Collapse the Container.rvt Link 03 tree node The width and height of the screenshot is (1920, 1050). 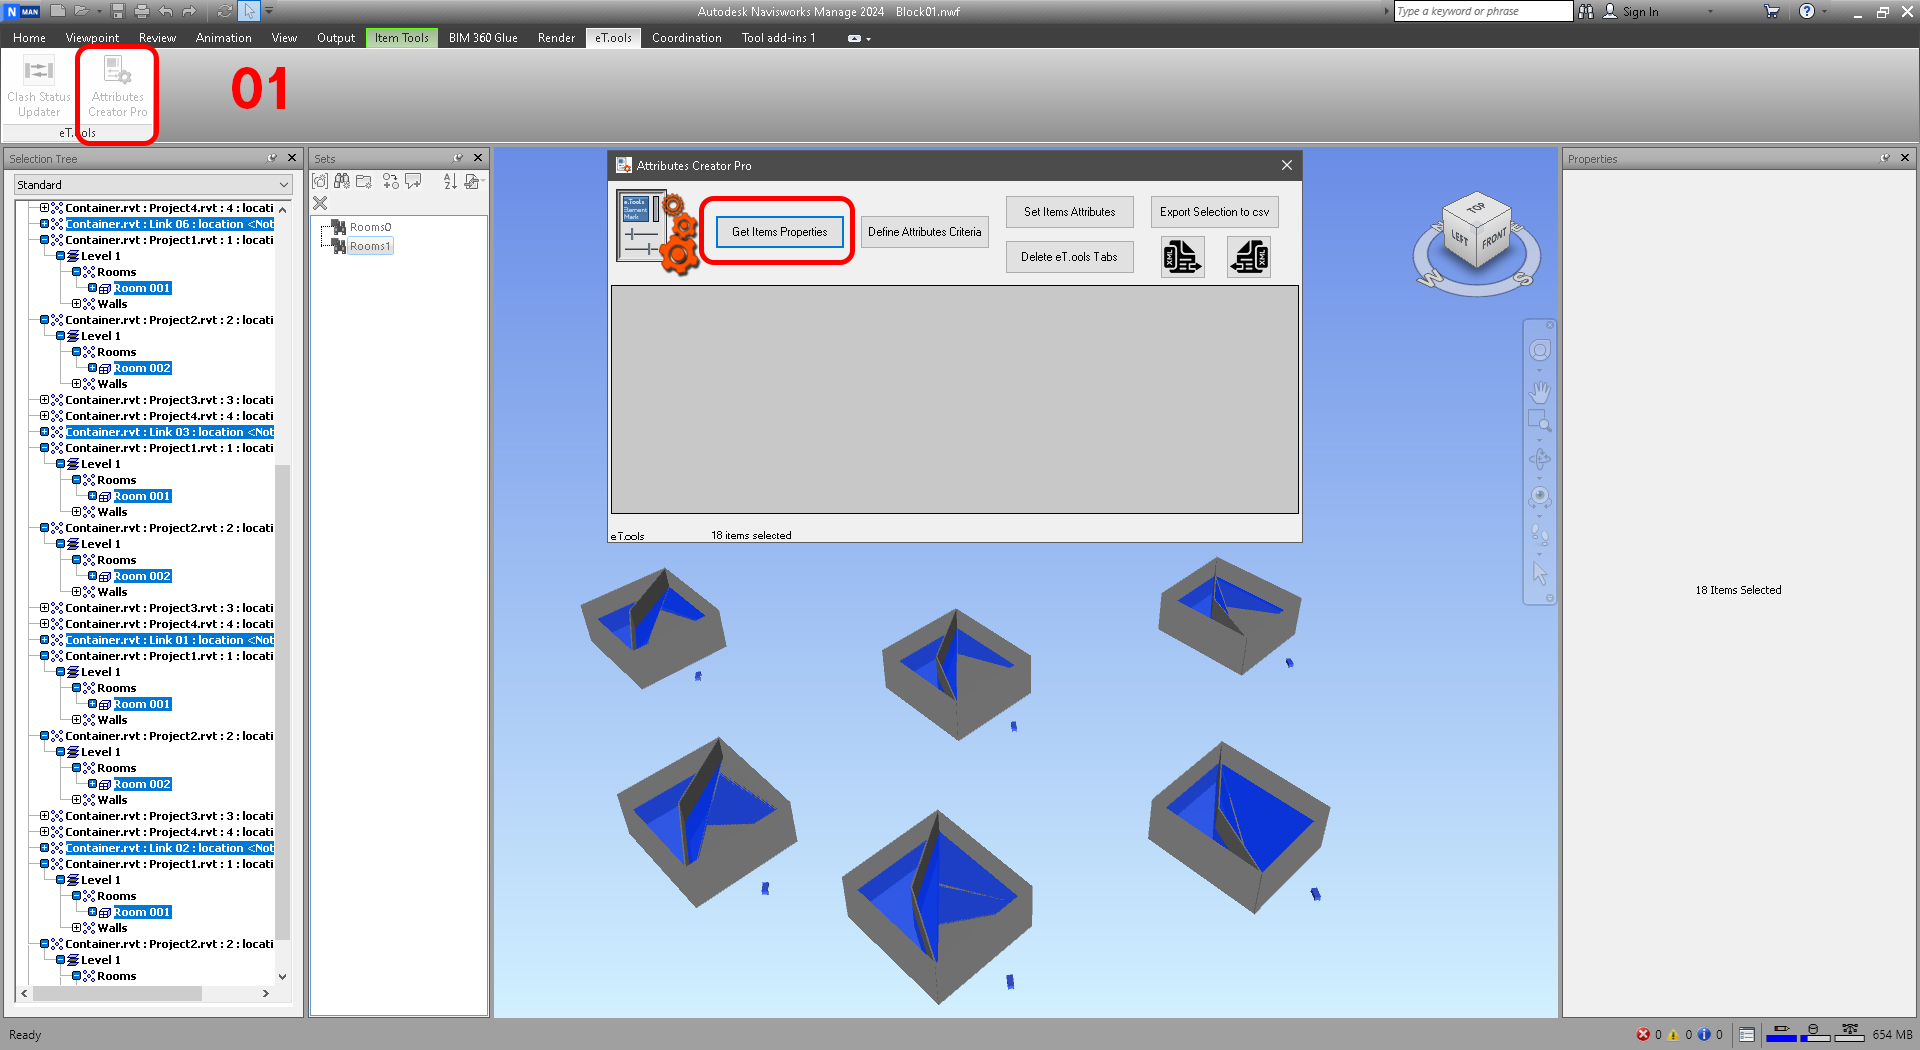(44, 432)
